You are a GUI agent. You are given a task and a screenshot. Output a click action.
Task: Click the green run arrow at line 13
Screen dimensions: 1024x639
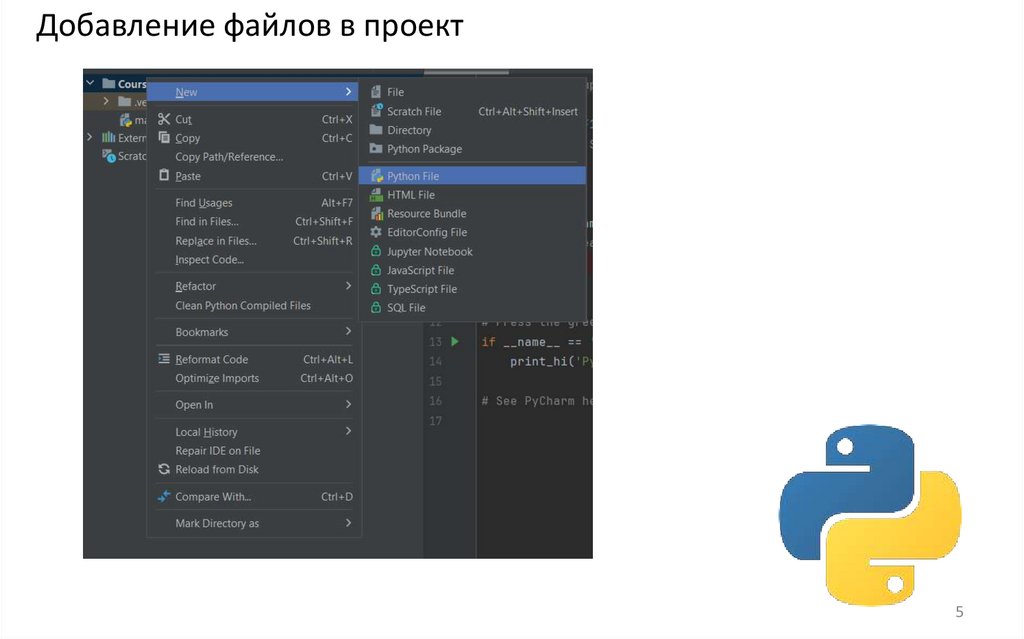coord(455,341)
